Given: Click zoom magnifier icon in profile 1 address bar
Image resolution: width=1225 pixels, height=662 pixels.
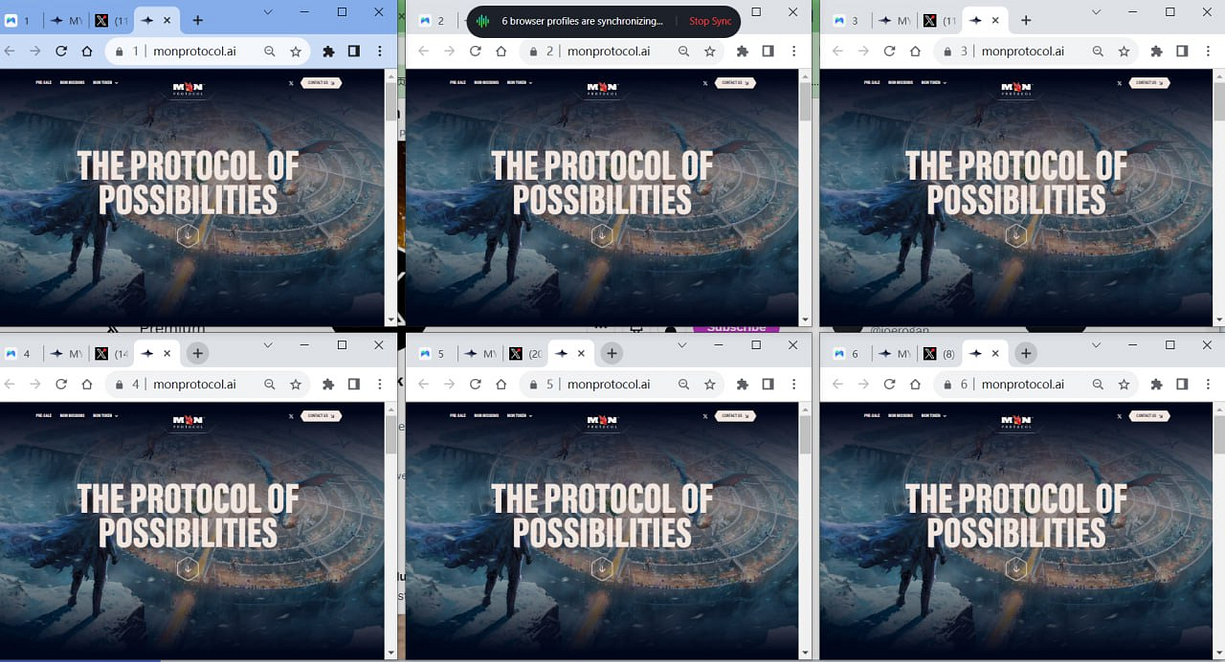Looking at the screenshot, I should click(x=270, y=51).
